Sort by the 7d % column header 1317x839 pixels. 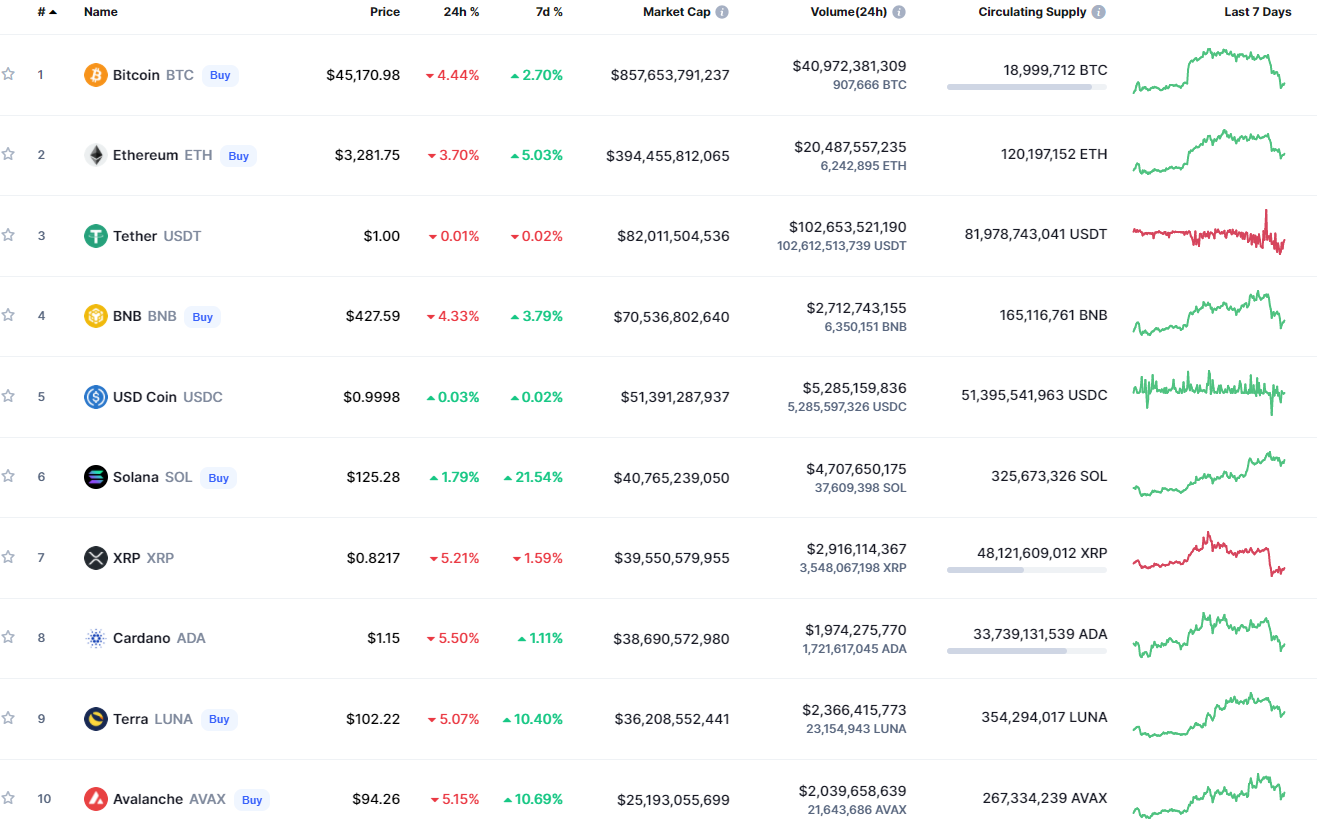point(546,12)
